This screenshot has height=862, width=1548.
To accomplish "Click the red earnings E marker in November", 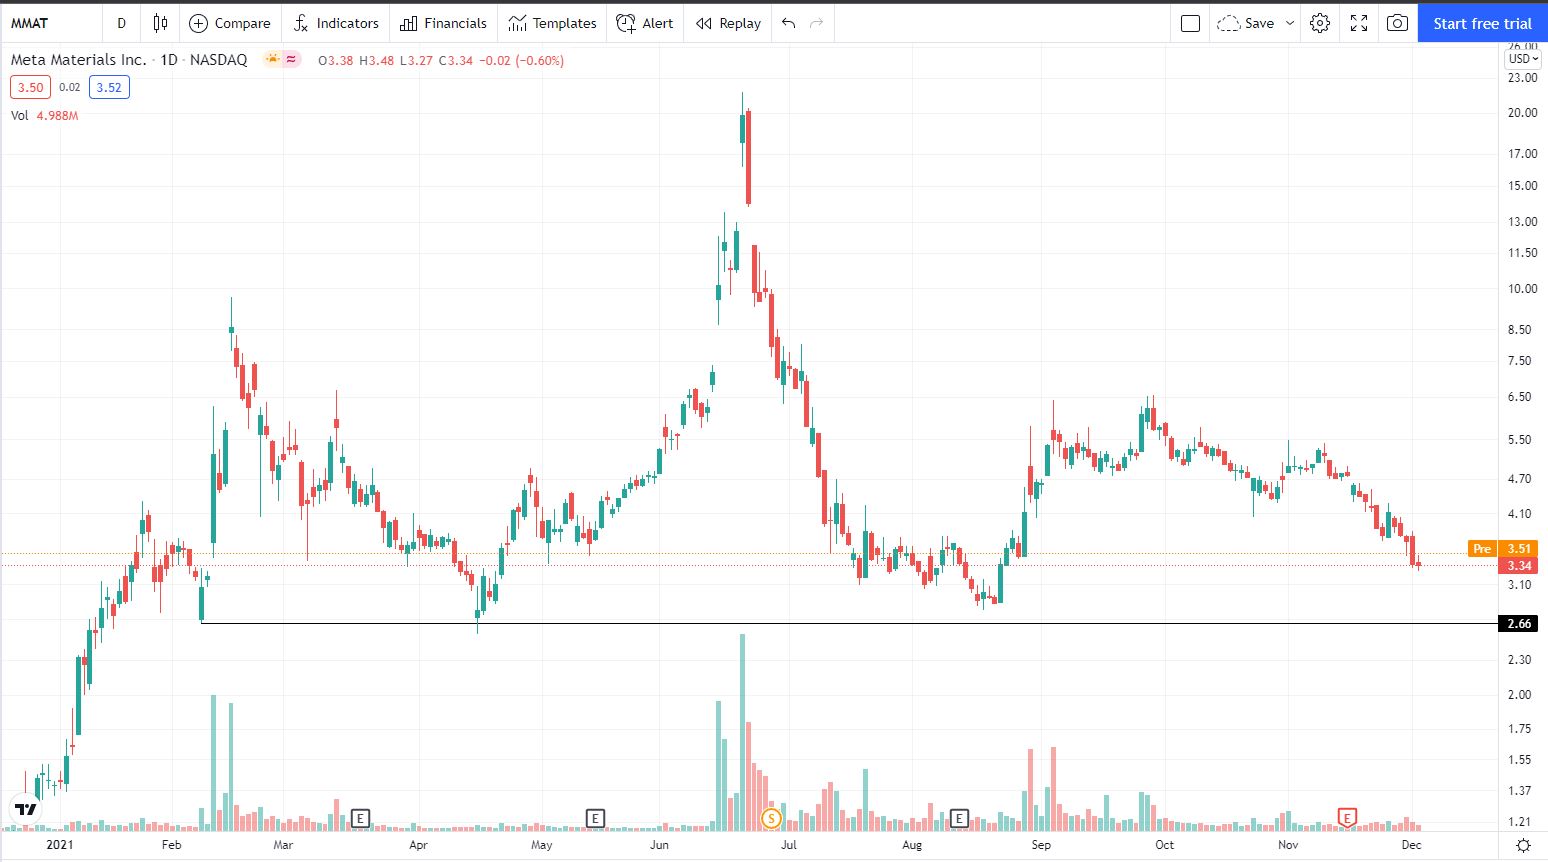I will 1347,819.
